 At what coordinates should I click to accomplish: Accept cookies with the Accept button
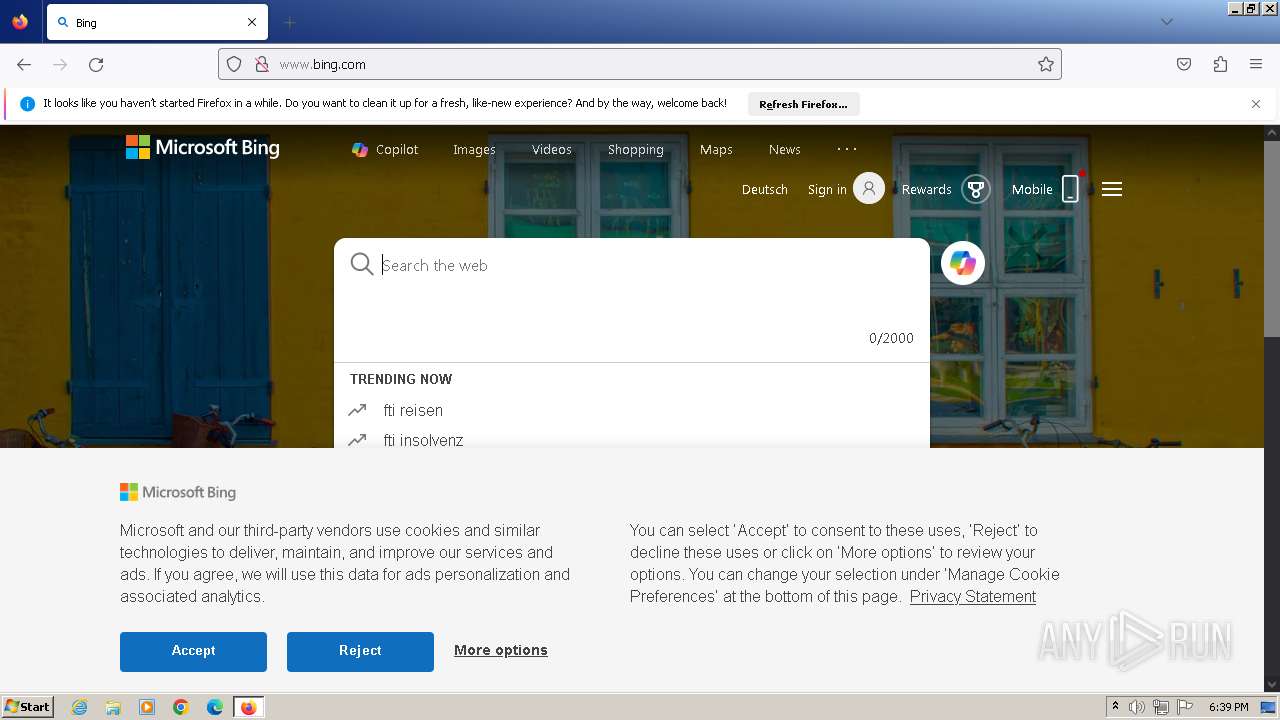pyautogui.click(x=193, y=651)
